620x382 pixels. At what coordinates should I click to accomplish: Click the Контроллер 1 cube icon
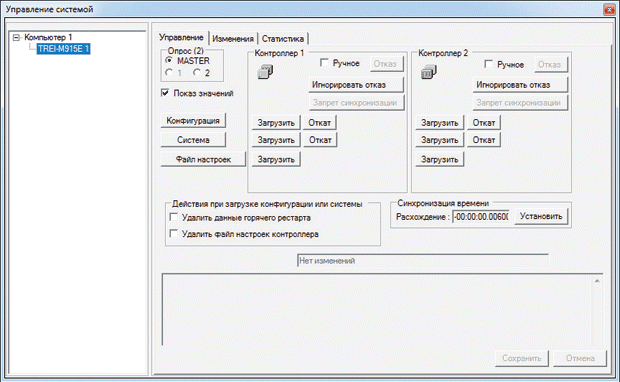pyautogui.click(x=265, y=72)
